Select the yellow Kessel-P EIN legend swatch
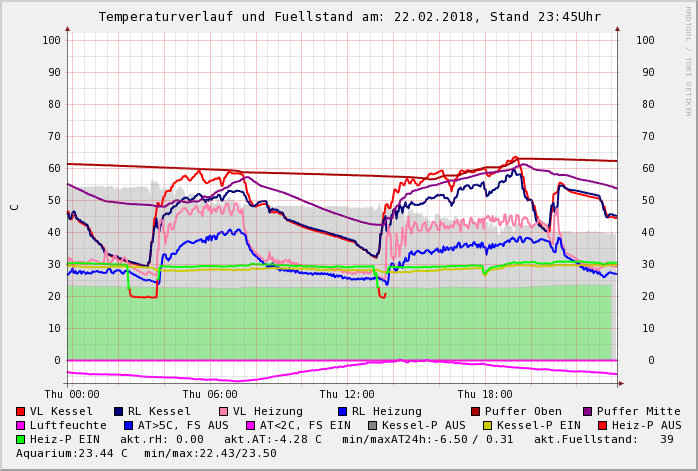This screenshot has height=471, width=698. click(x=487, y=425)
